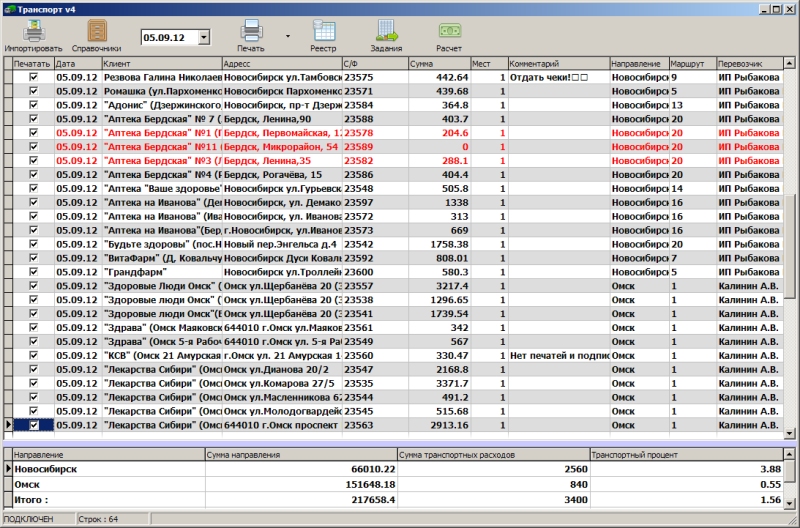Click route cell 13 in Адонис row

(x=692, y=105)
